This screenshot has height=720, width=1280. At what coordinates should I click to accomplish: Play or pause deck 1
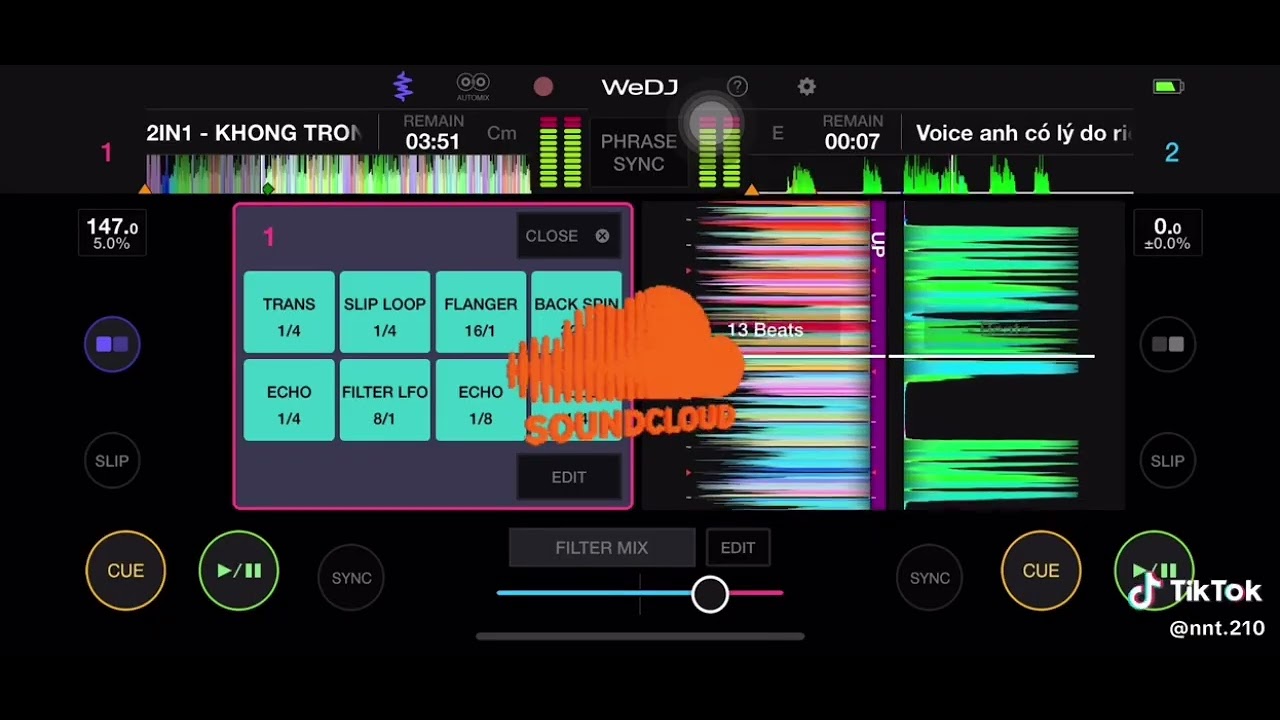tap(239, 571)
